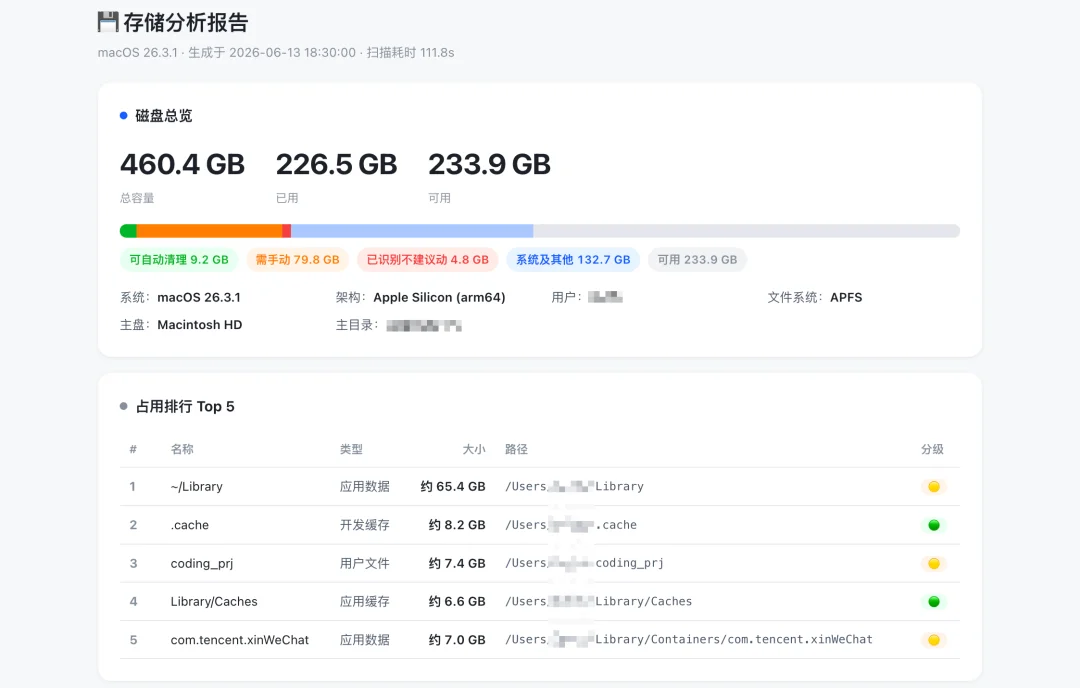Viewport: 1080px width, 688px height.
Task: Click light blue segment of usage bar
Action: [412, 231]
